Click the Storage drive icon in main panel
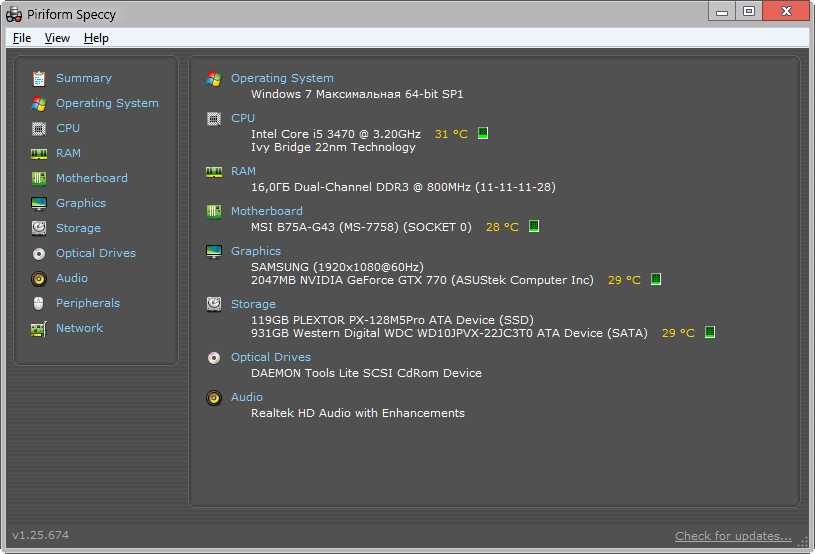This screenshot has height=554, width=815. pos(214,304)
